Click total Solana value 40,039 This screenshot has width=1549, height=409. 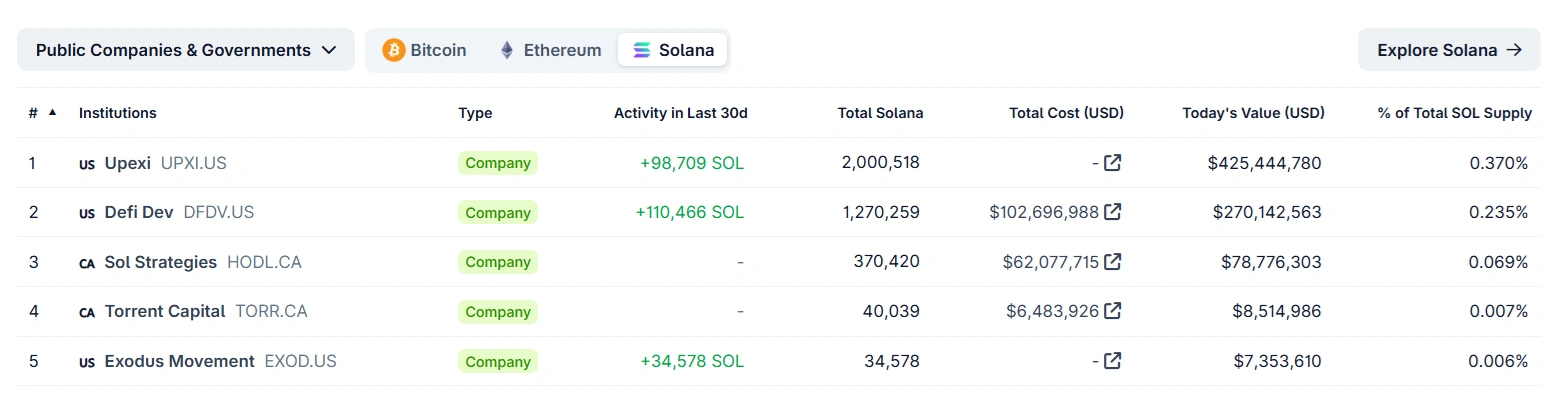click(x=891, y=311)
